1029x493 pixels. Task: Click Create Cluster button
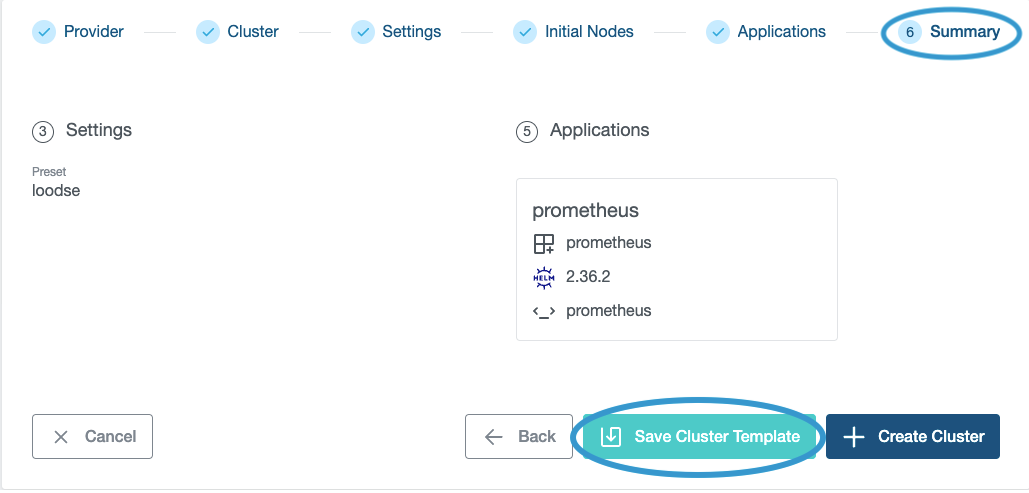click(913, 436)
